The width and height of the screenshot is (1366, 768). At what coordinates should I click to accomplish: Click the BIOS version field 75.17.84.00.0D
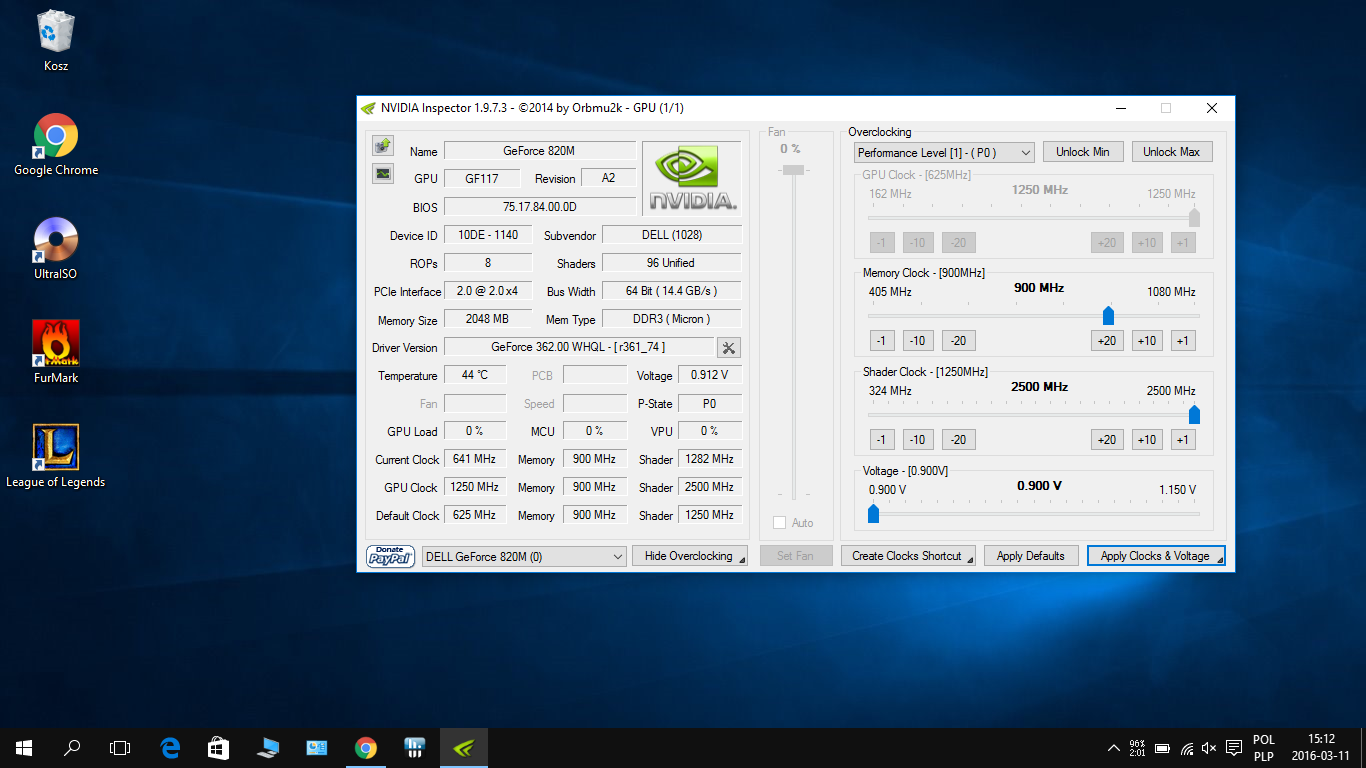540,207
